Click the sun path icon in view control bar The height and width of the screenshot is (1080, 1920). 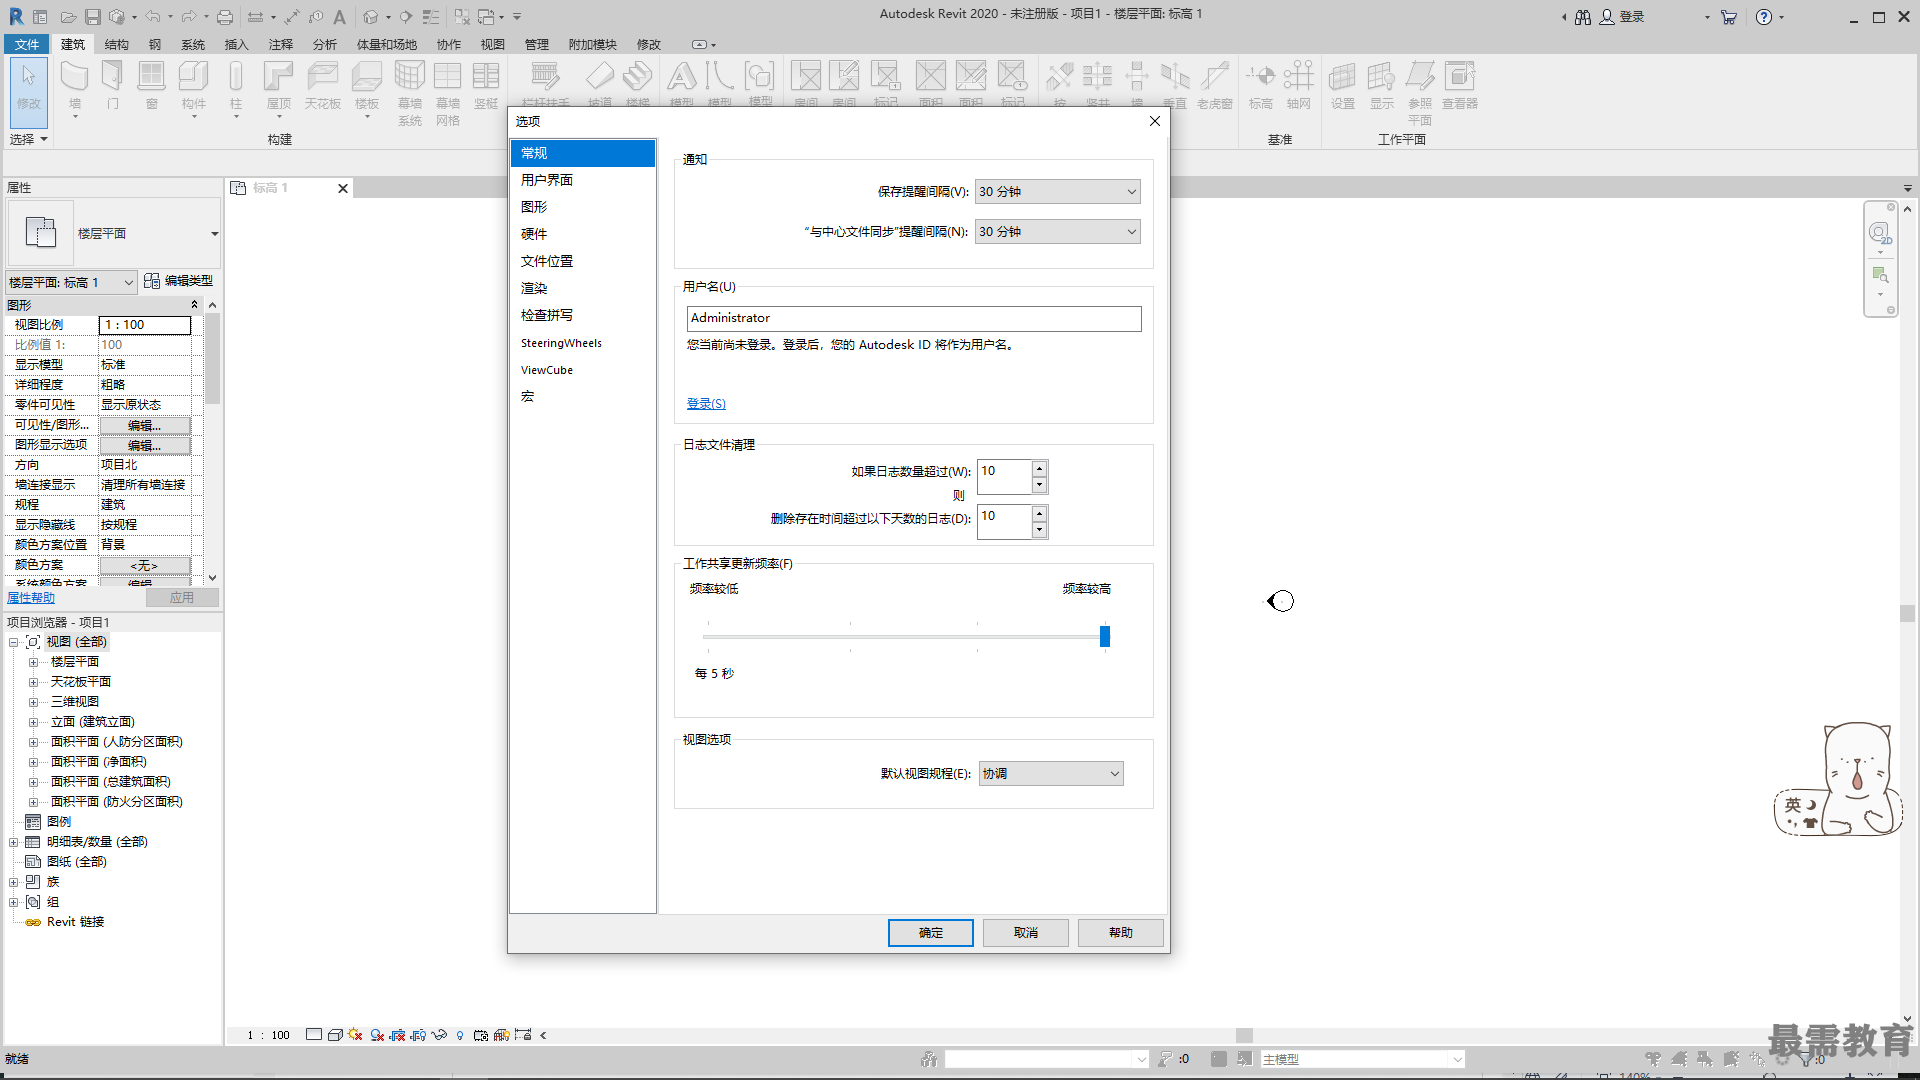[355, 1035]
